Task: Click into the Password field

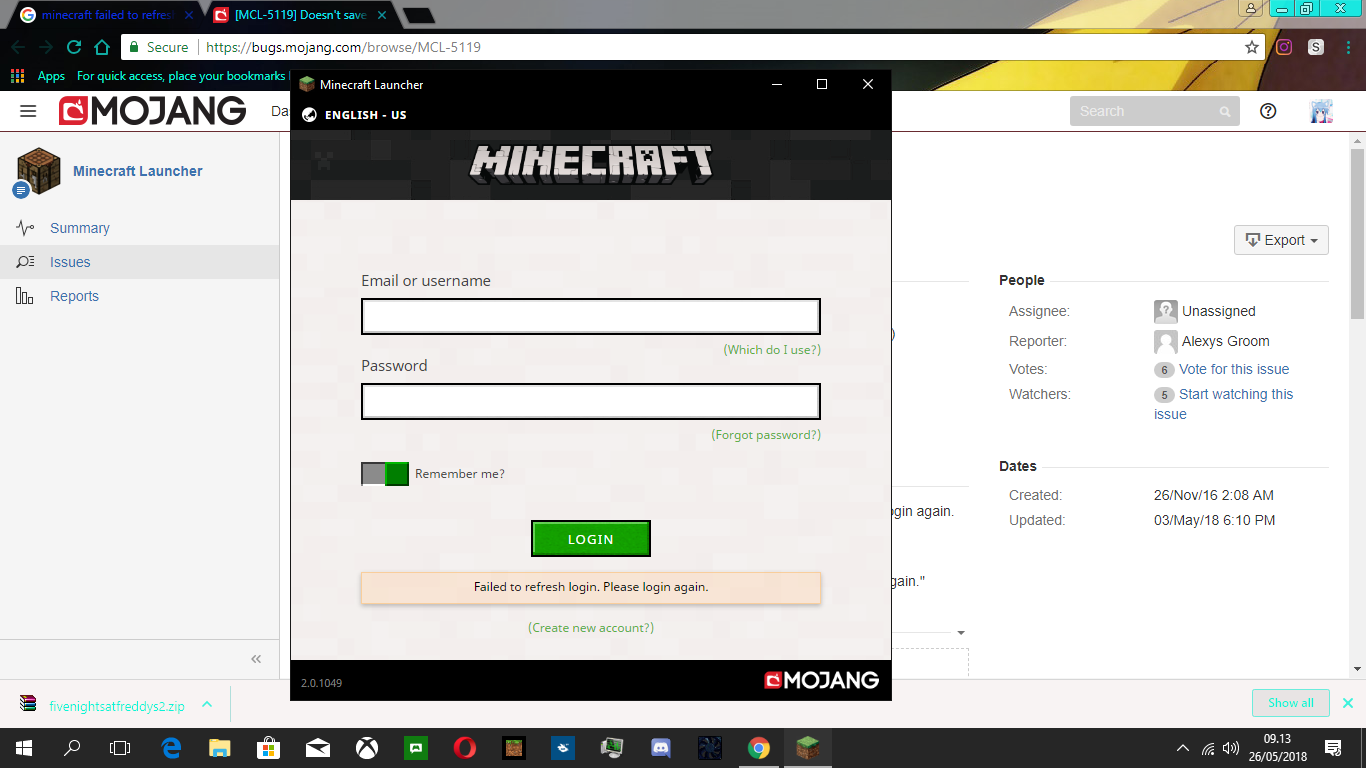Action: (591, 401)
